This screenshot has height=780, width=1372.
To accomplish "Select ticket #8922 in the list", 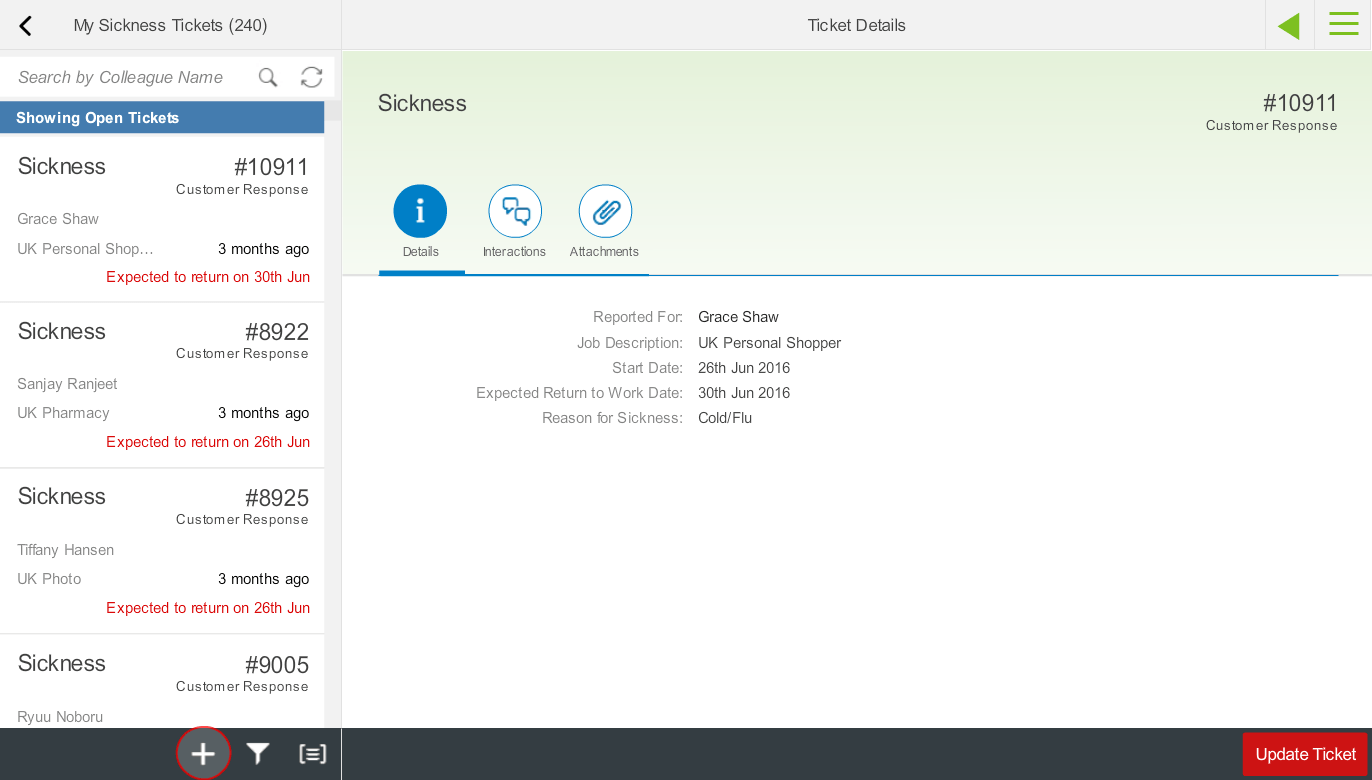I will [162, 385].
